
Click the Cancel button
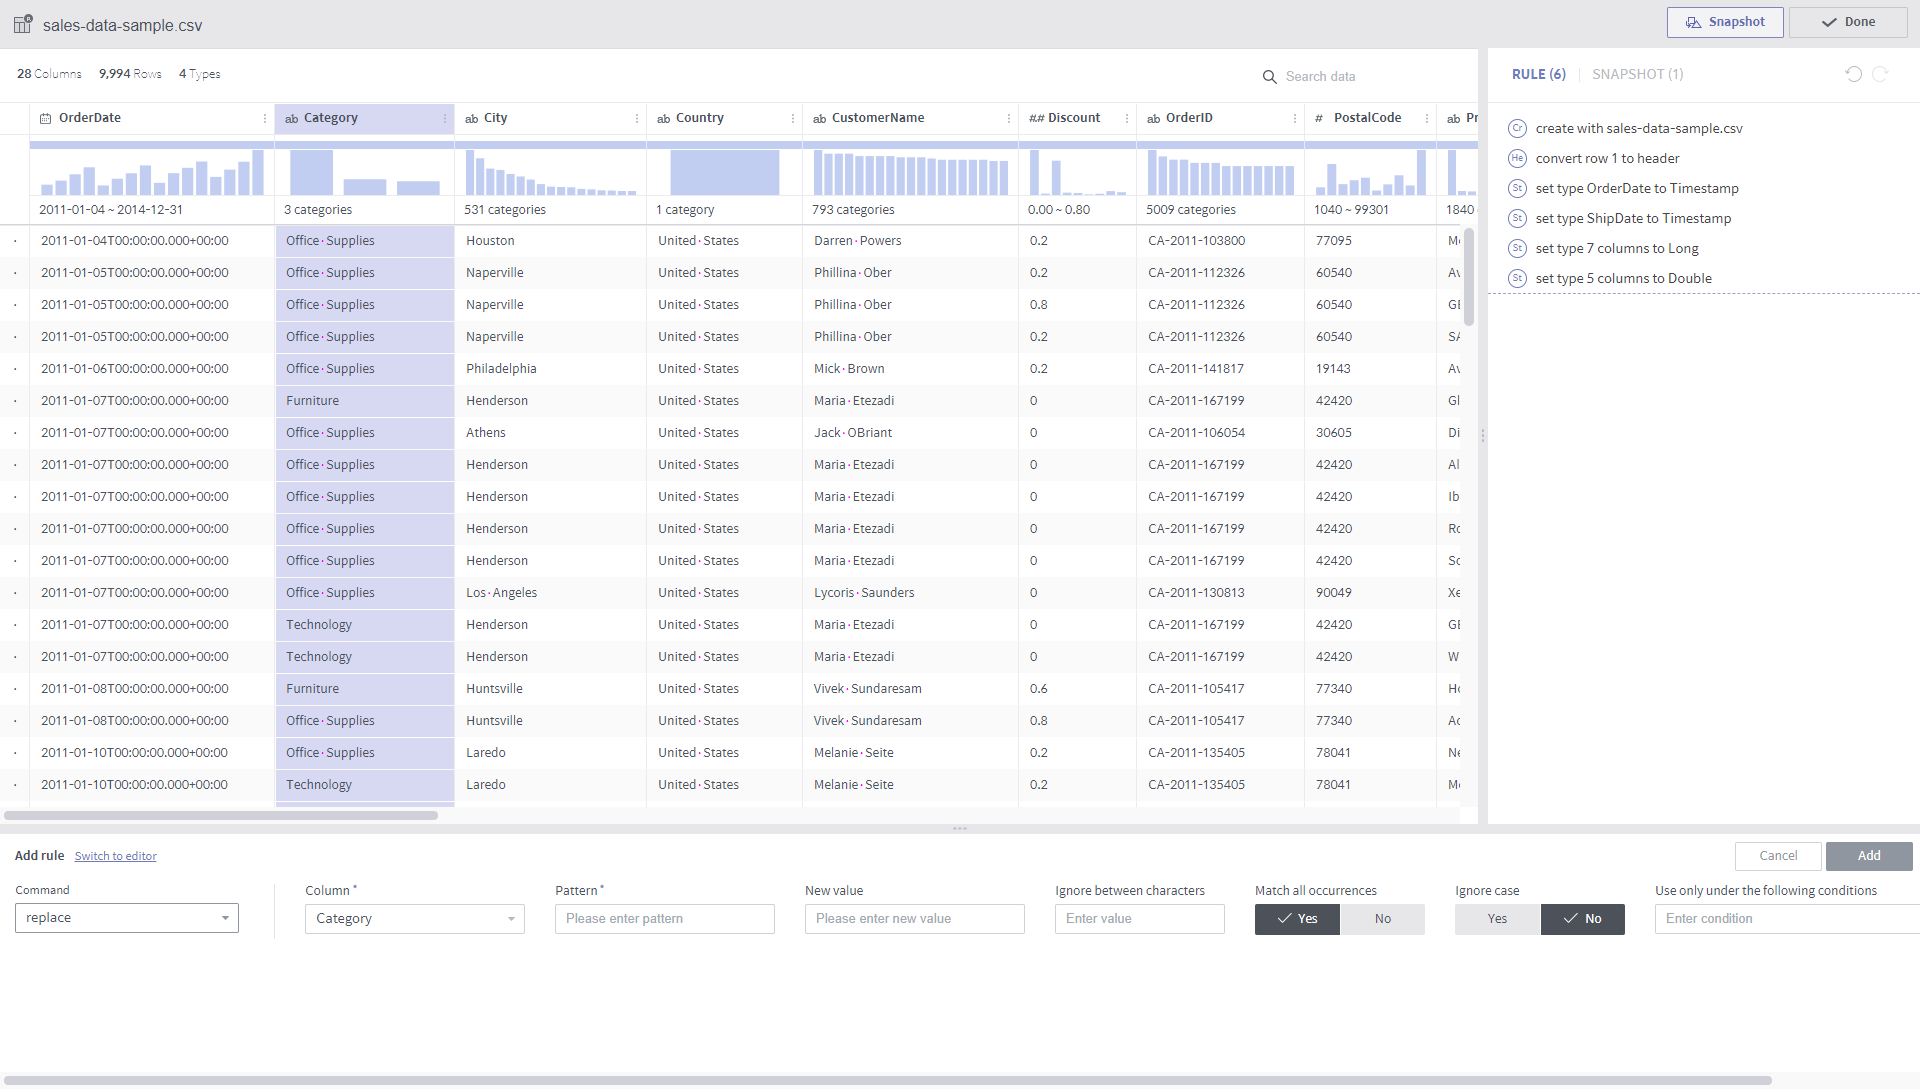(1778, 856)
